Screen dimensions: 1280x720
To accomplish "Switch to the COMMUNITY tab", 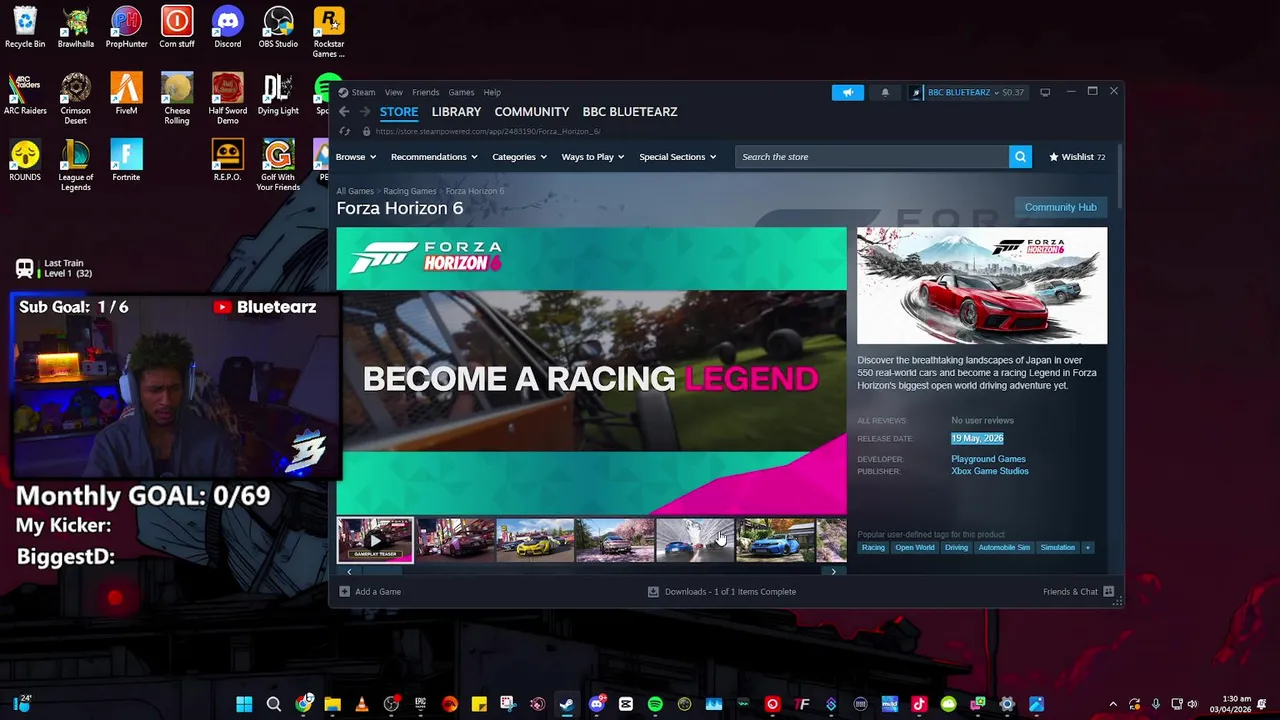I will [532, 112].
